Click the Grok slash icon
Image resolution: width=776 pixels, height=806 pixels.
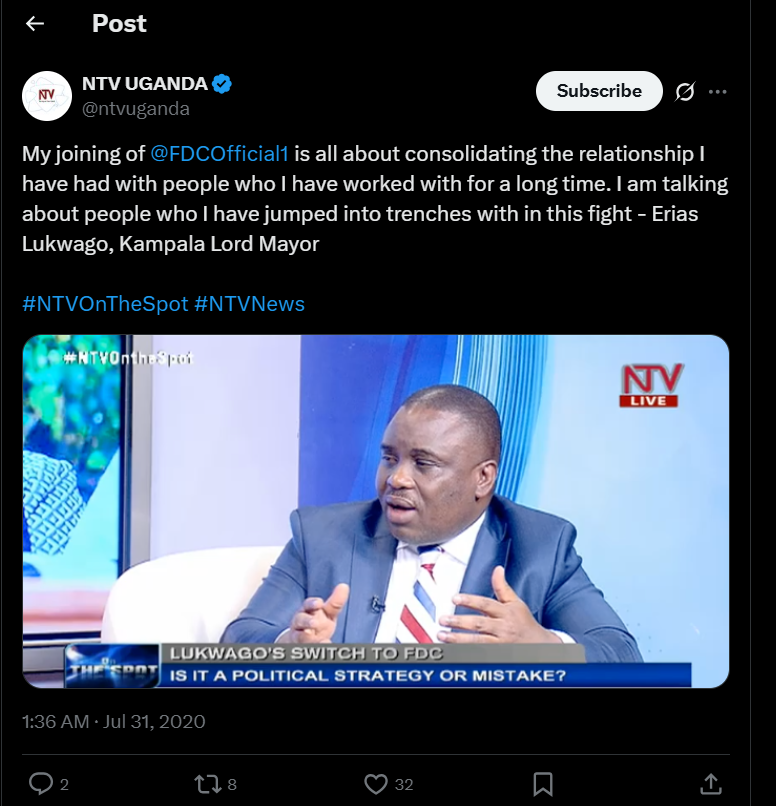pyautogui.click(x=685, y=92)
